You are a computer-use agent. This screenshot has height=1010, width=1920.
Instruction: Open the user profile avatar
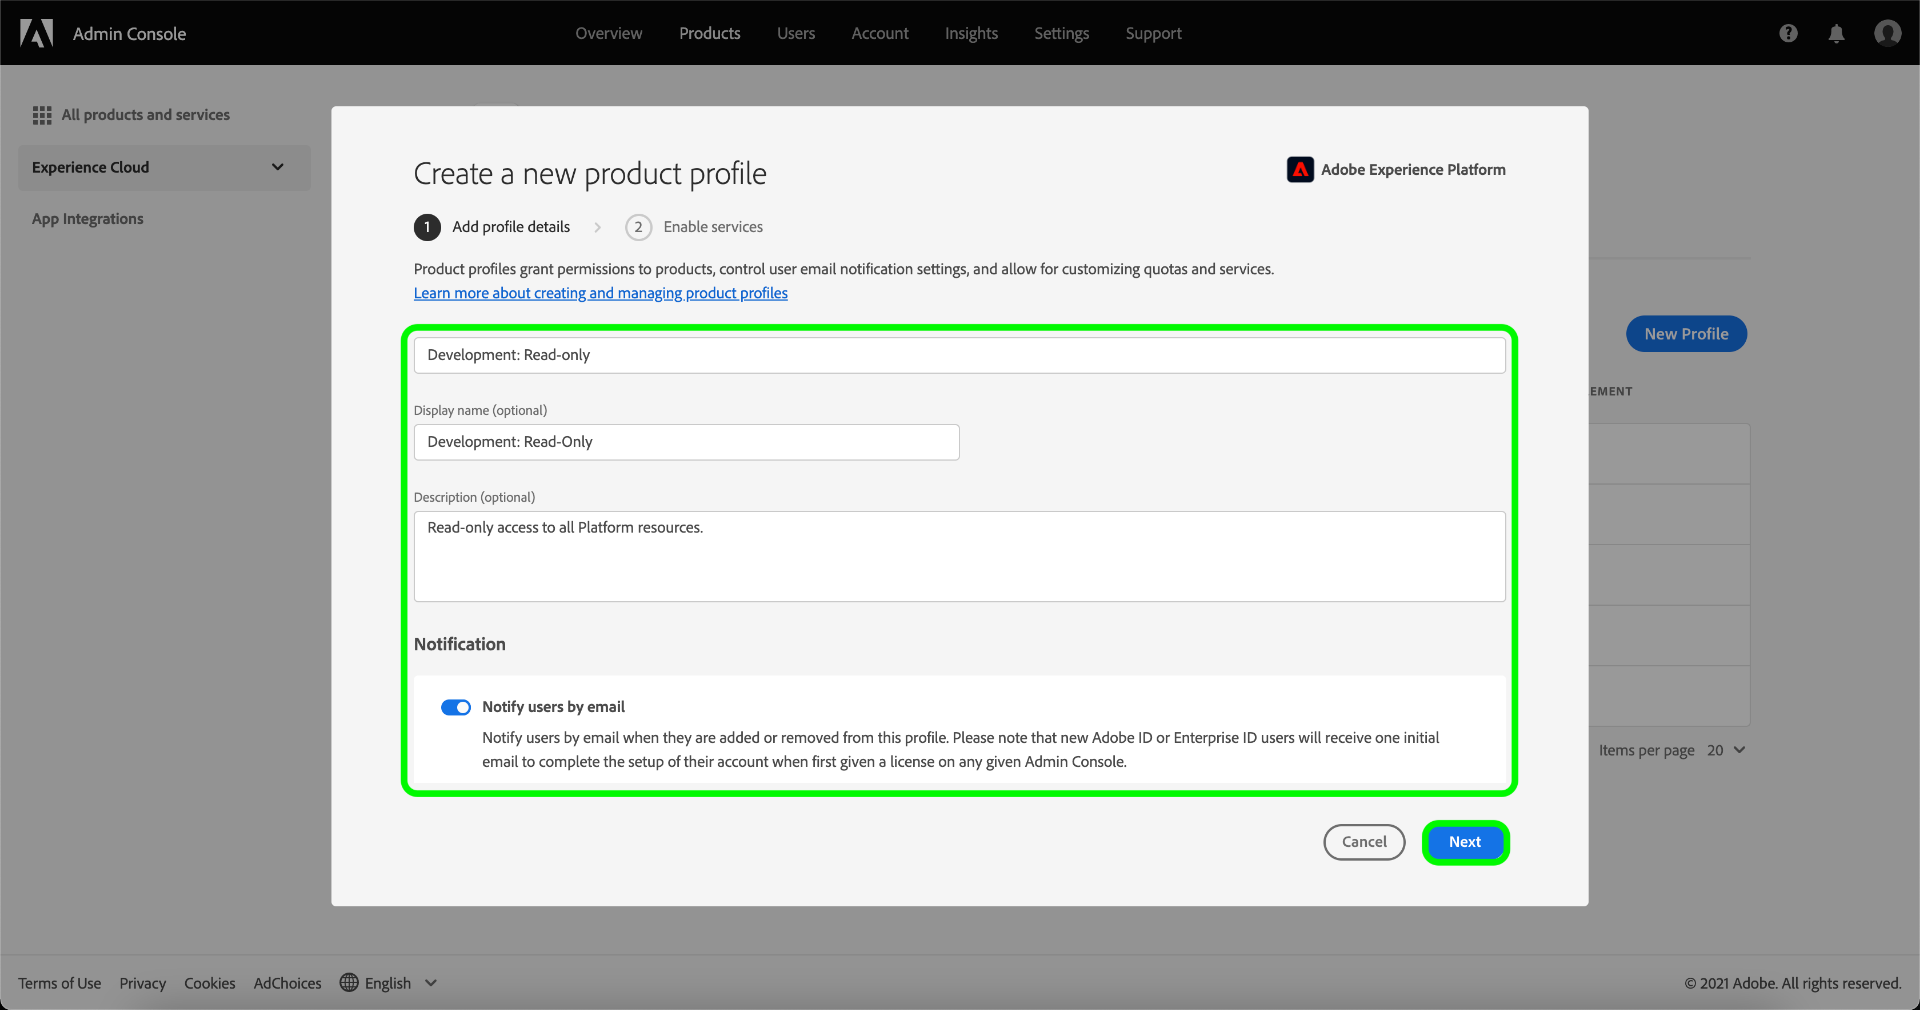pos(1887,33)
